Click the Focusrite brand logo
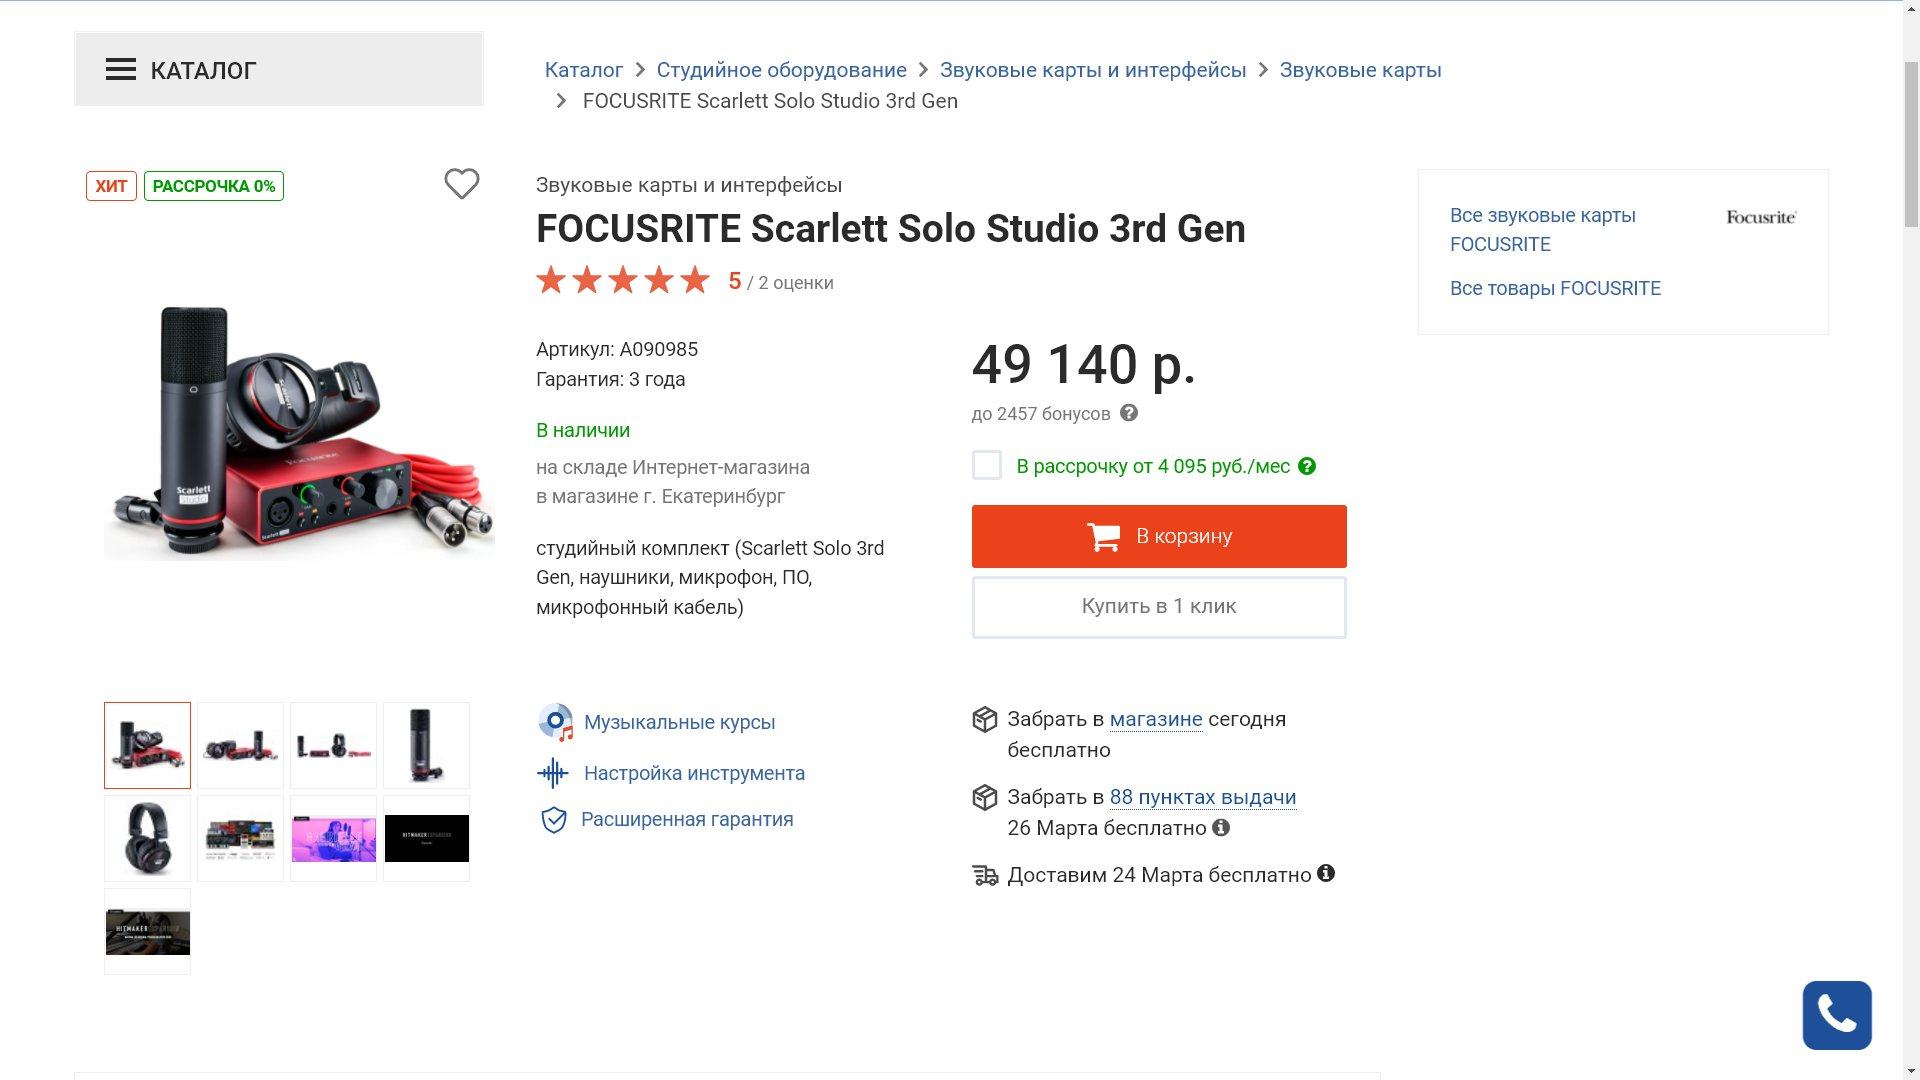 click(x=1760, y=217)
